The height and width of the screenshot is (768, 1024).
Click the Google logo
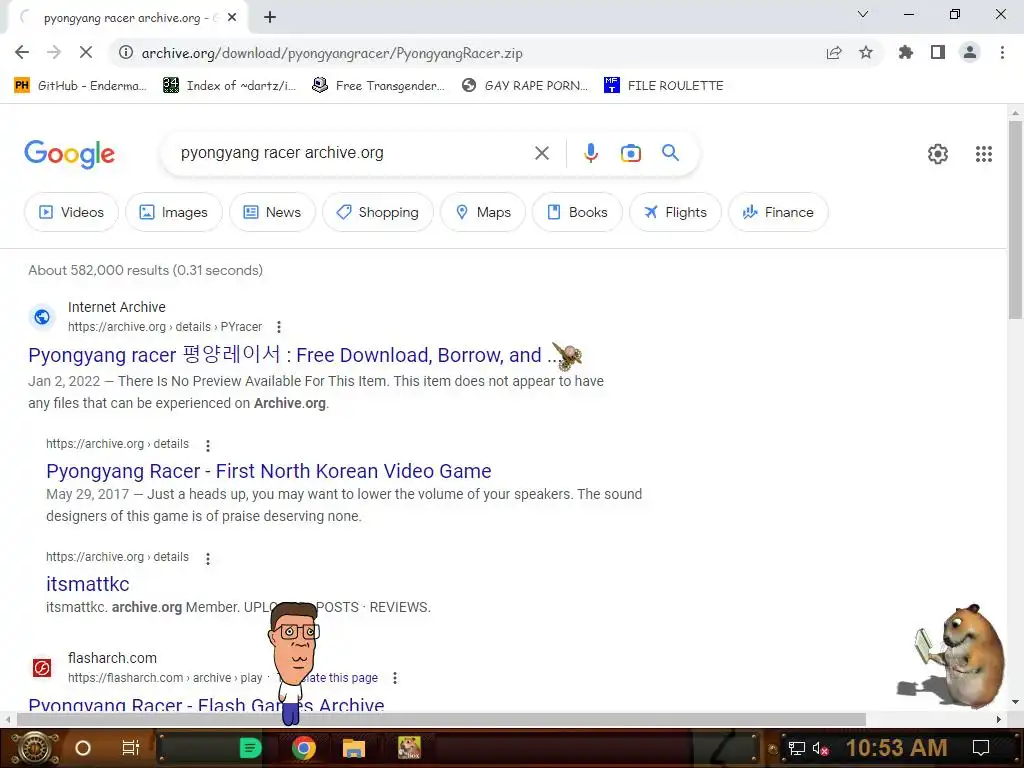pos(69,154)
